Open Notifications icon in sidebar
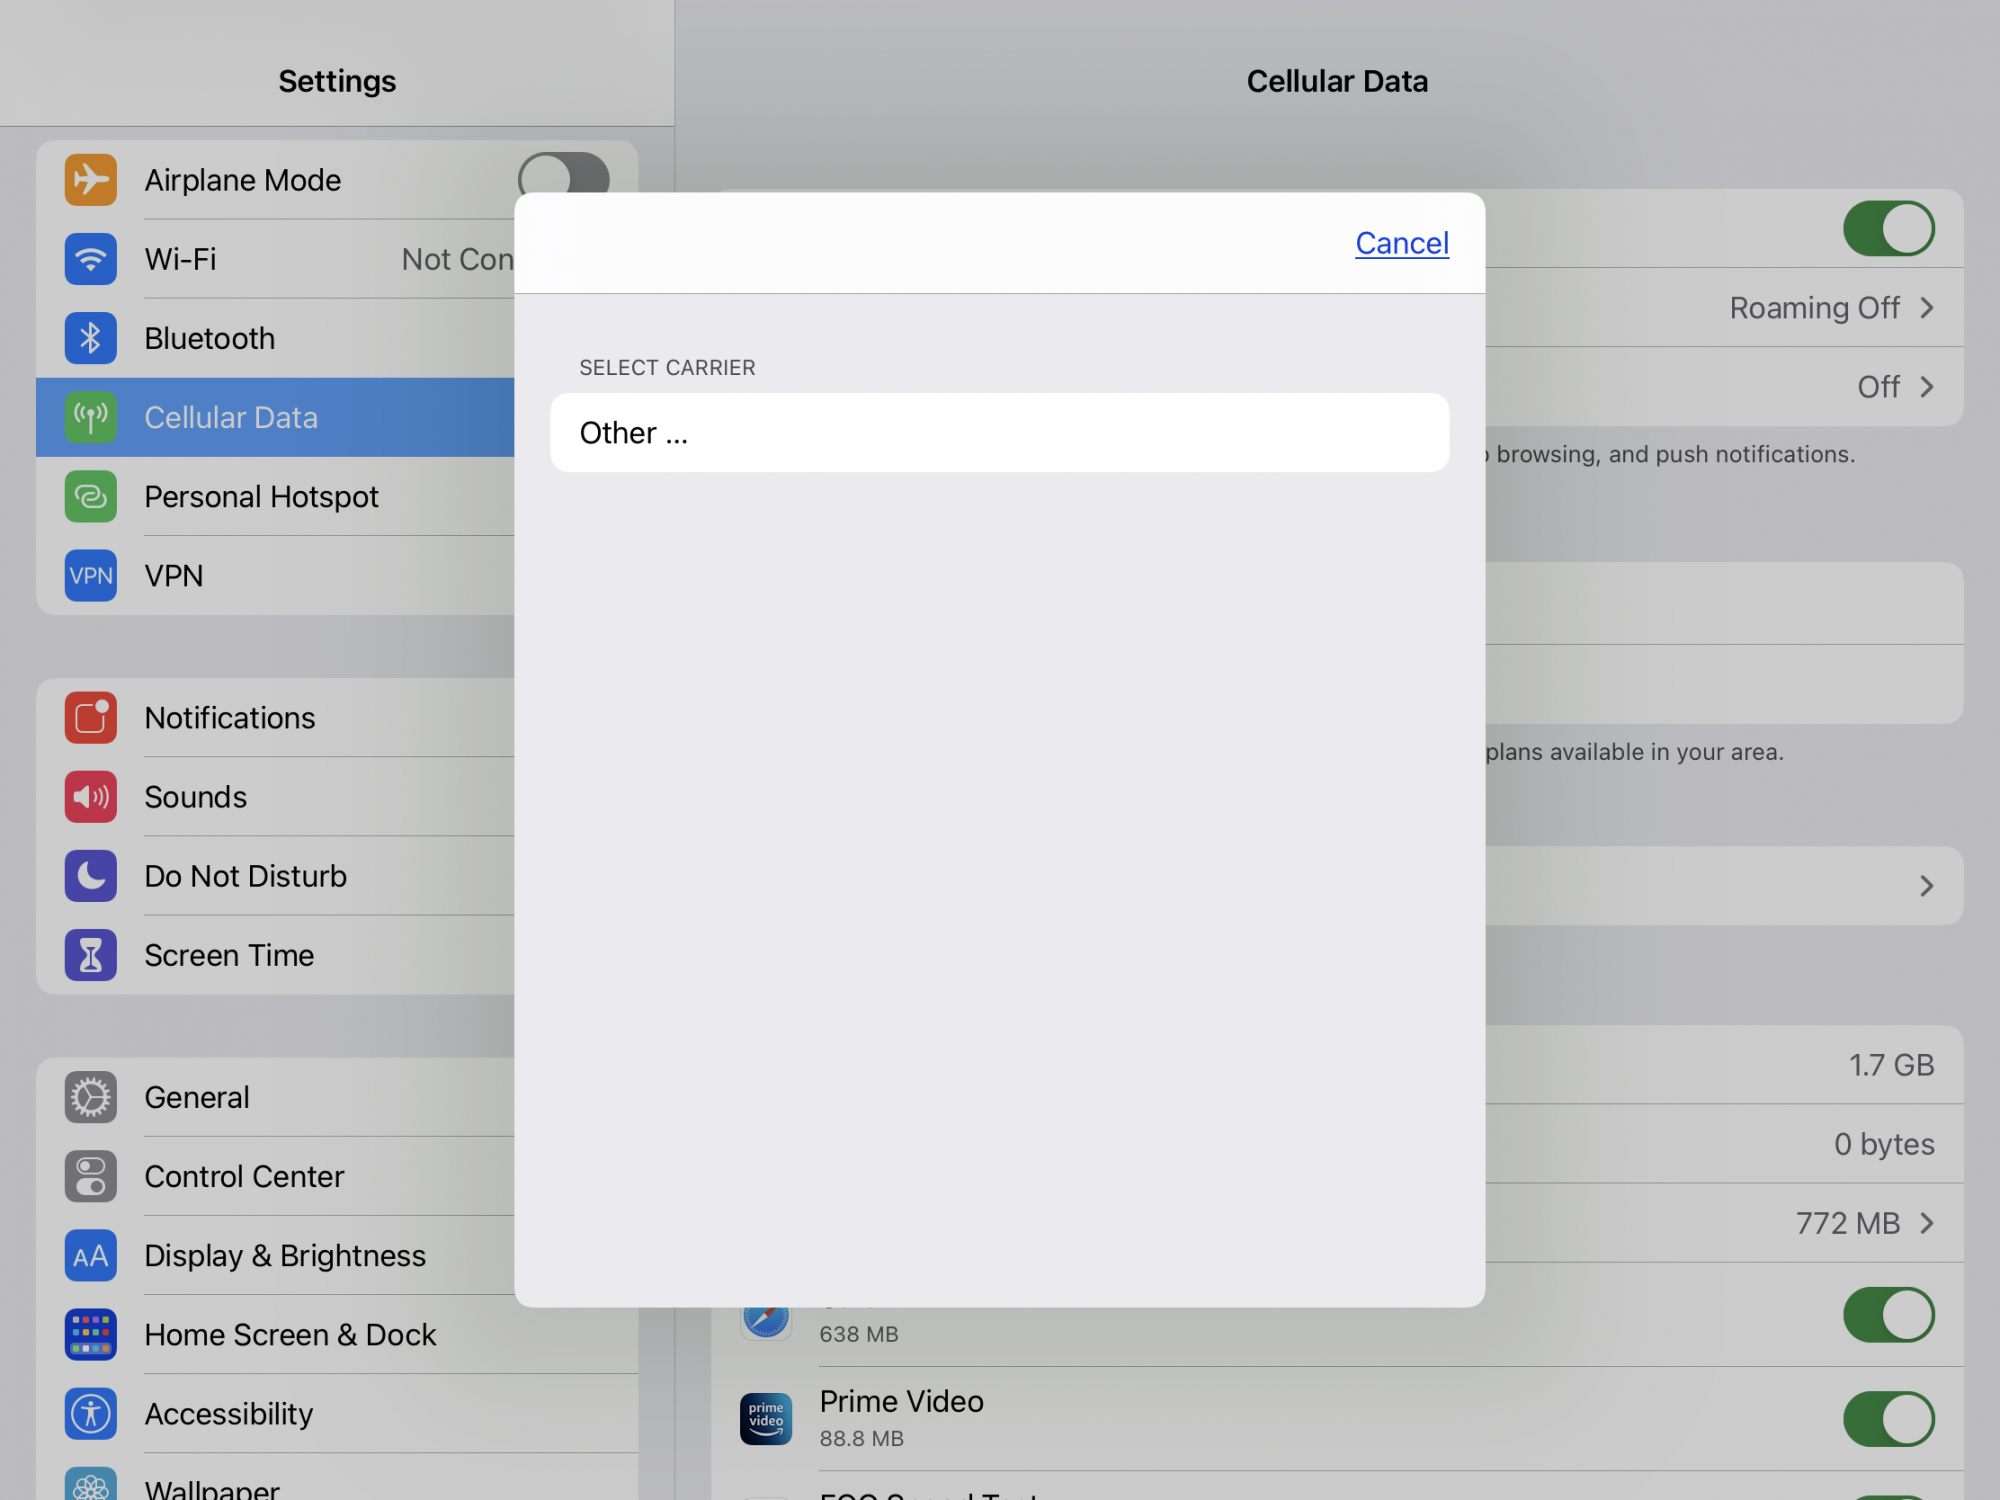2000x1500 pixels. coord(90,718)
